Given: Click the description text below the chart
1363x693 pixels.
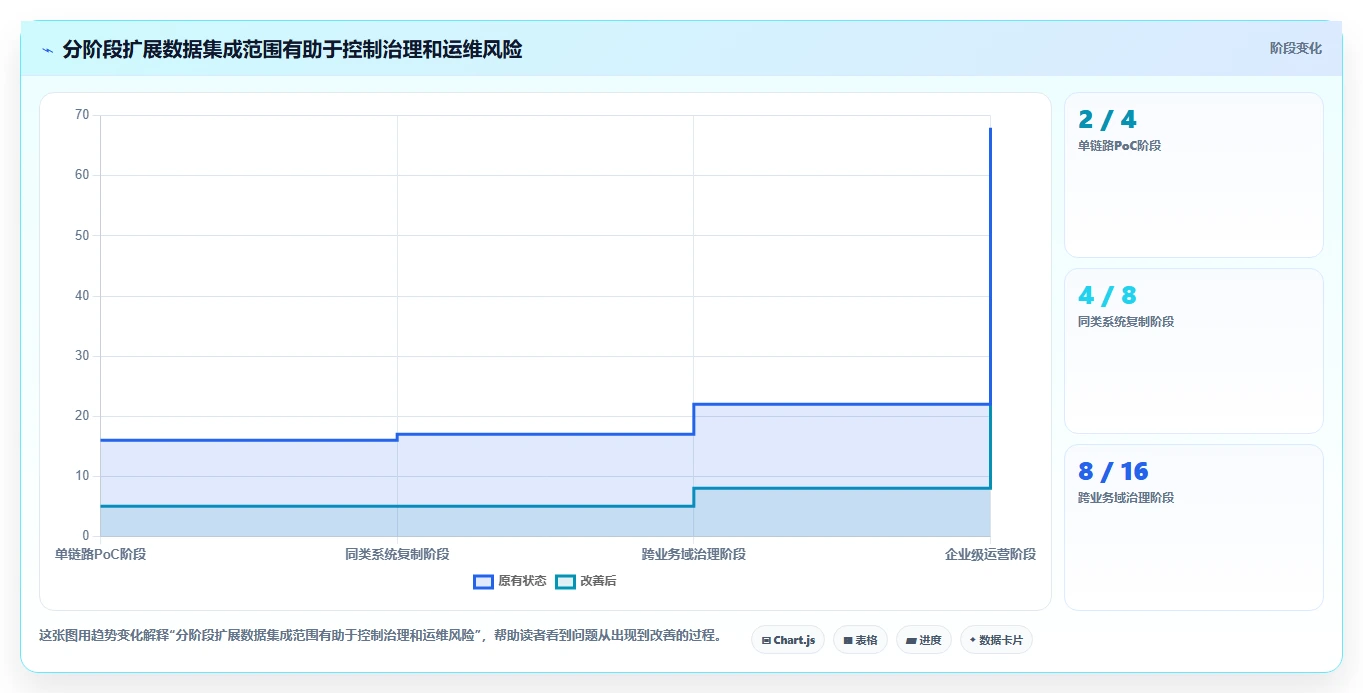Looking at the screenshot, I should pyautogui.click(x=380, y=636).
